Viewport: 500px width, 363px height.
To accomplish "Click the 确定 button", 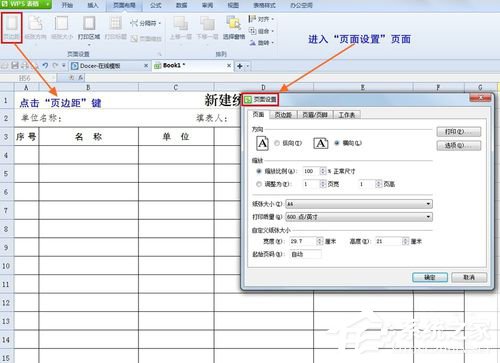I will point(430,277).
